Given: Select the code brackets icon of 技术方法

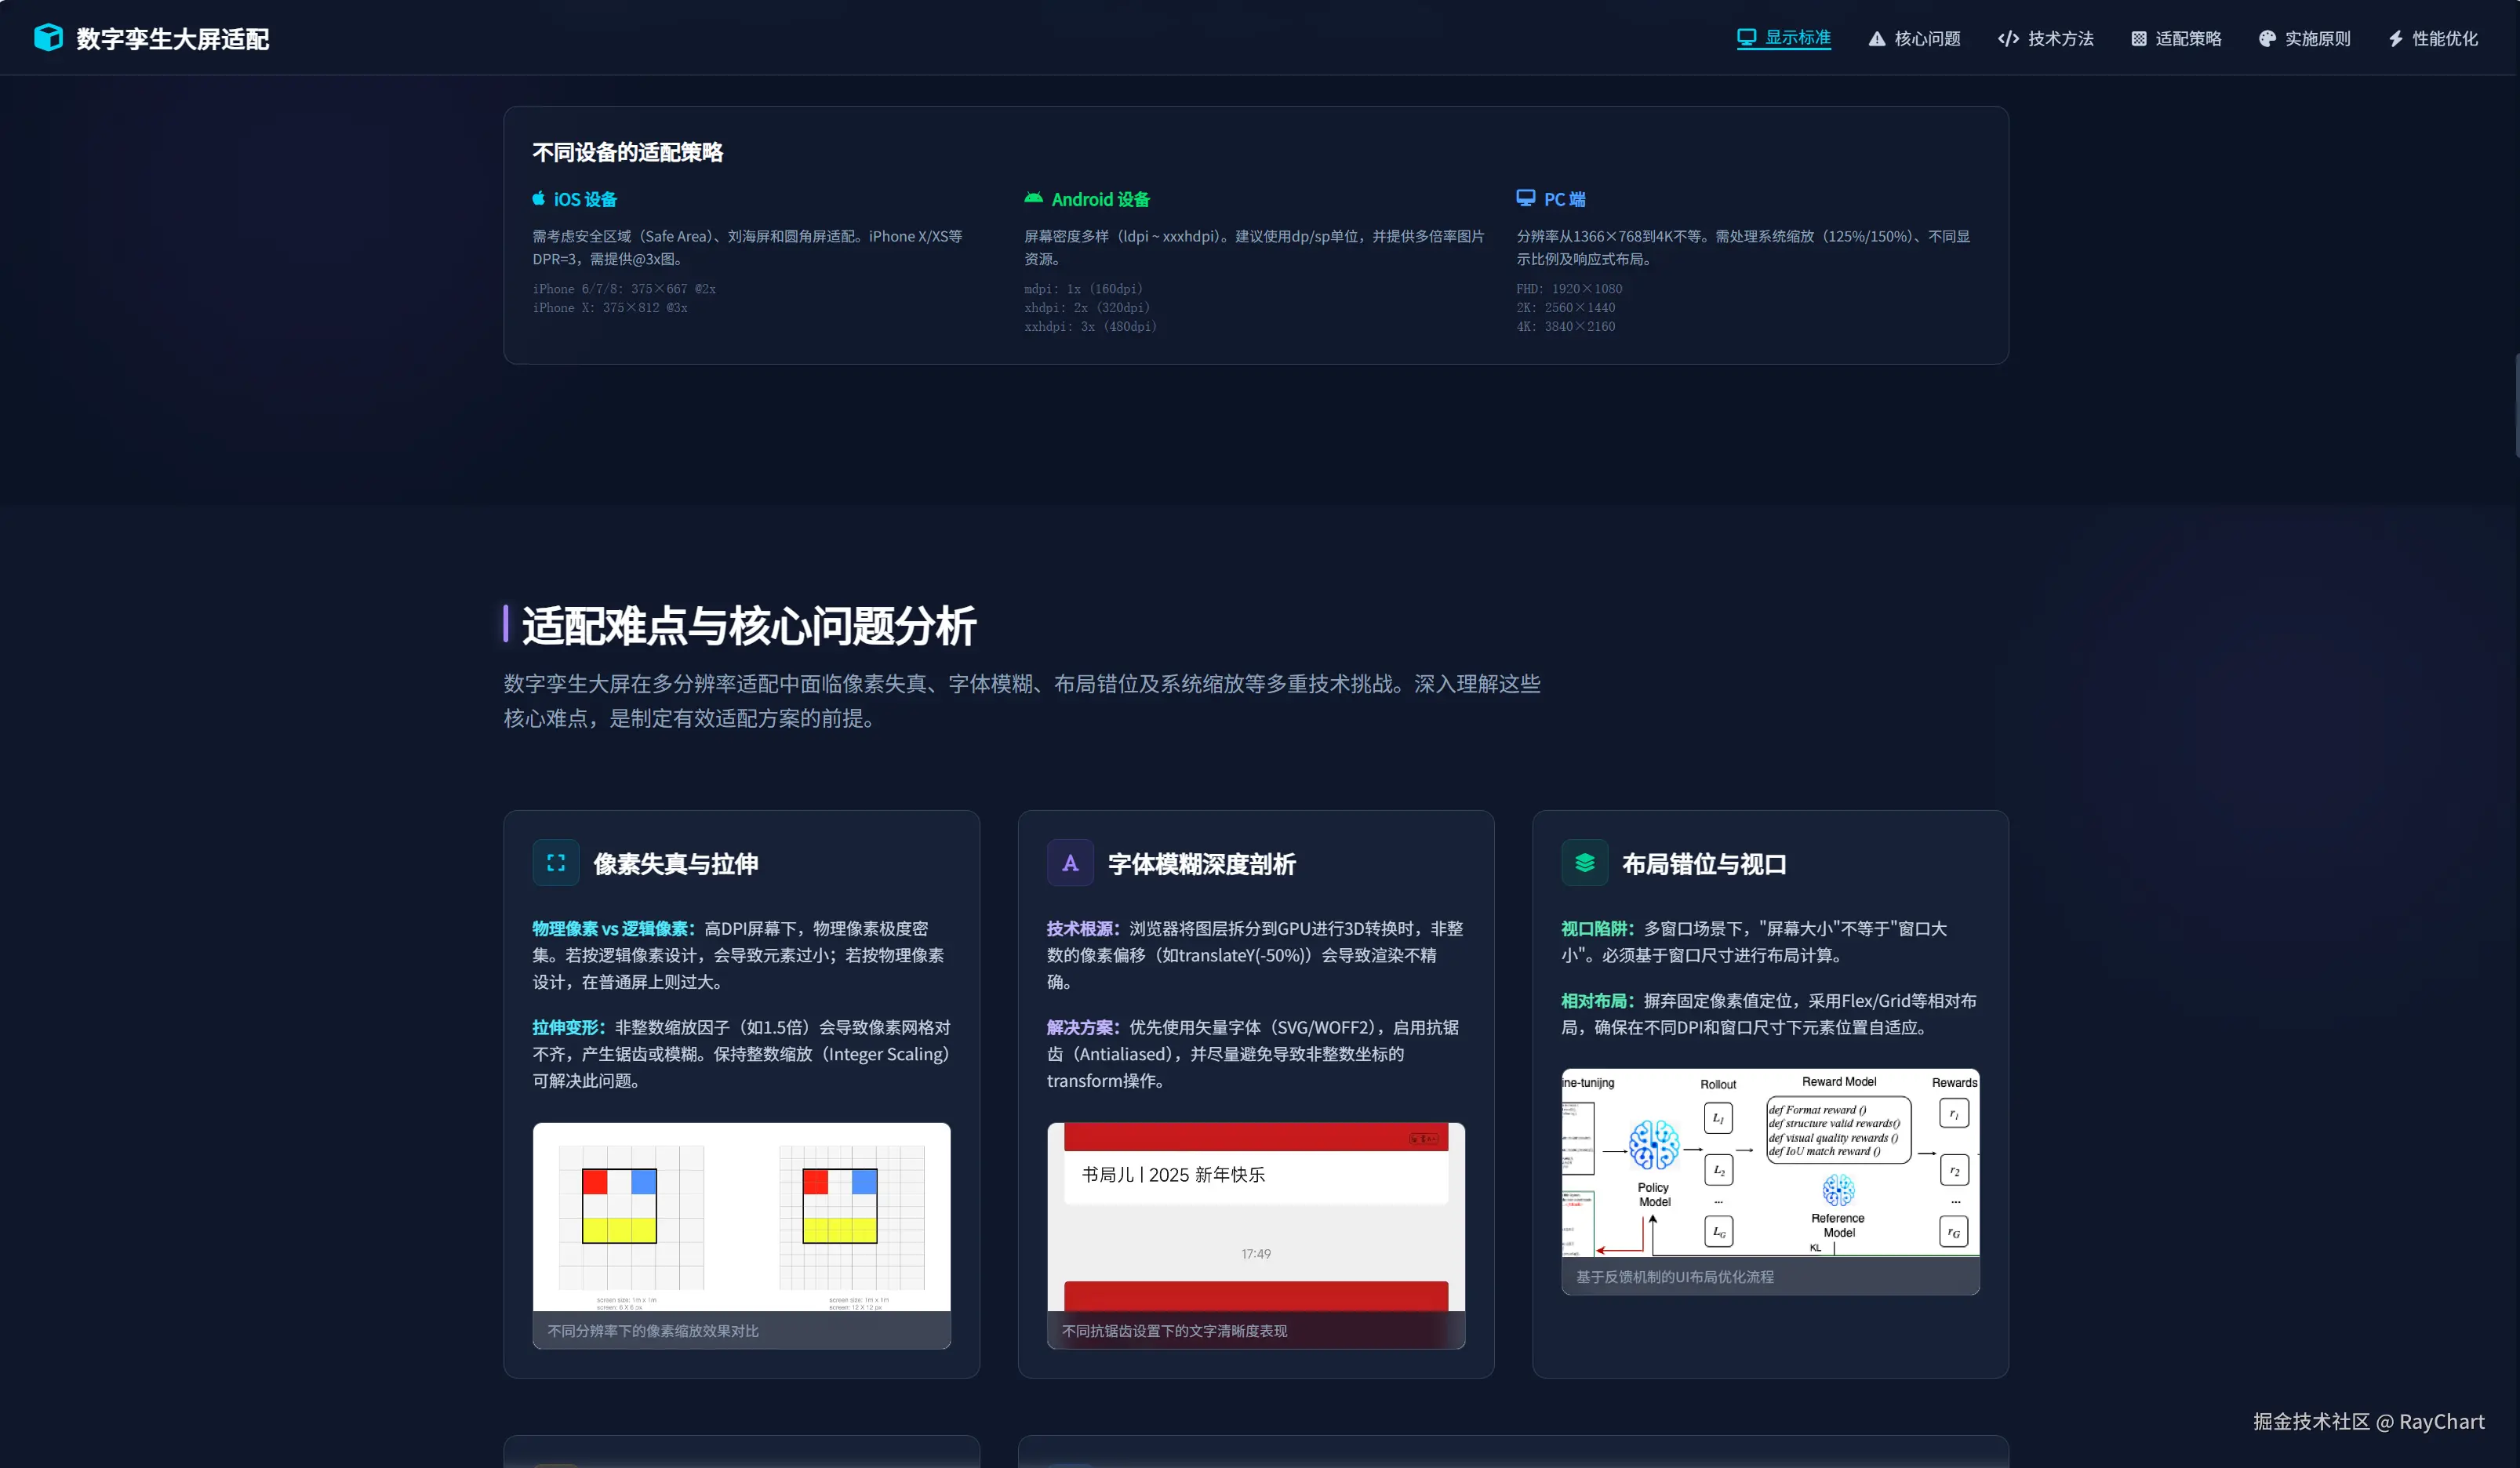Looking at the screenshot, I should (2009, 37).
